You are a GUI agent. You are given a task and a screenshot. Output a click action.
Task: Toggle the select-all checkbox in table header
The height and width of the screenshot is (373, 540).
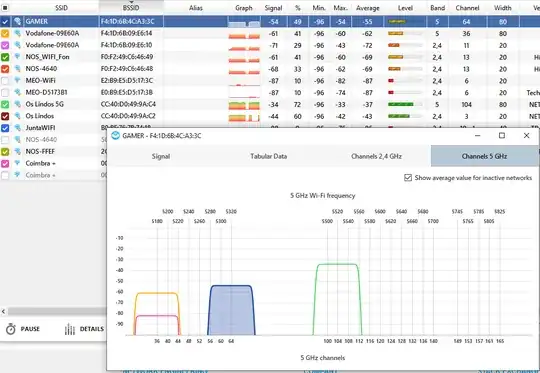tap(5, 8)
